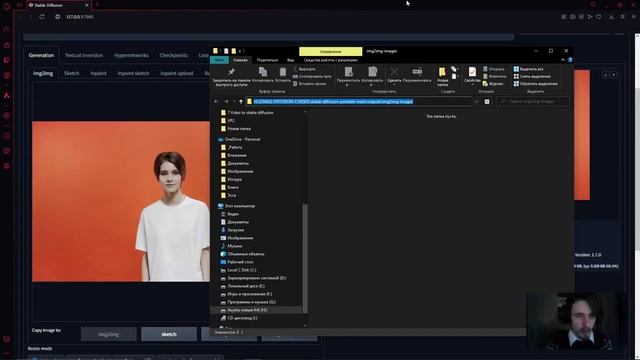Open the Inpaint upload sub-tab
Viewport: 640px width, 360px height.
click(176, 73)
